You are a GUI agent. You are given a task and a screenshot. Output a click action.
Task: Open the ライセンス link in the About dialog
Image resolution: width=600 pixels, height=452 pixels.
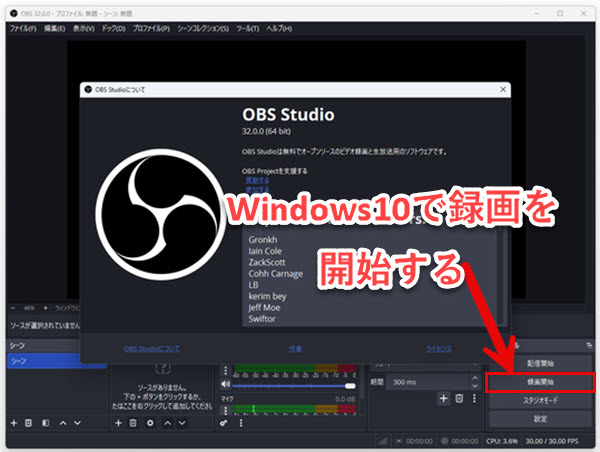pyautogui.click(x=439, y=349)
